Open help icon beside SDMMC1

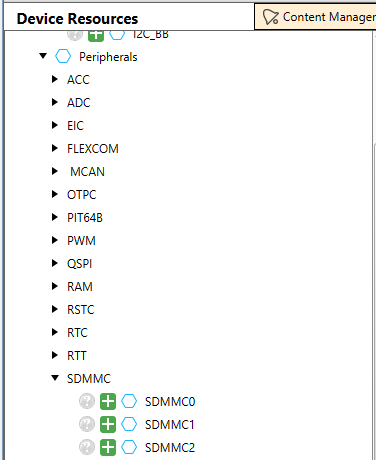click(x=87, y=424)
